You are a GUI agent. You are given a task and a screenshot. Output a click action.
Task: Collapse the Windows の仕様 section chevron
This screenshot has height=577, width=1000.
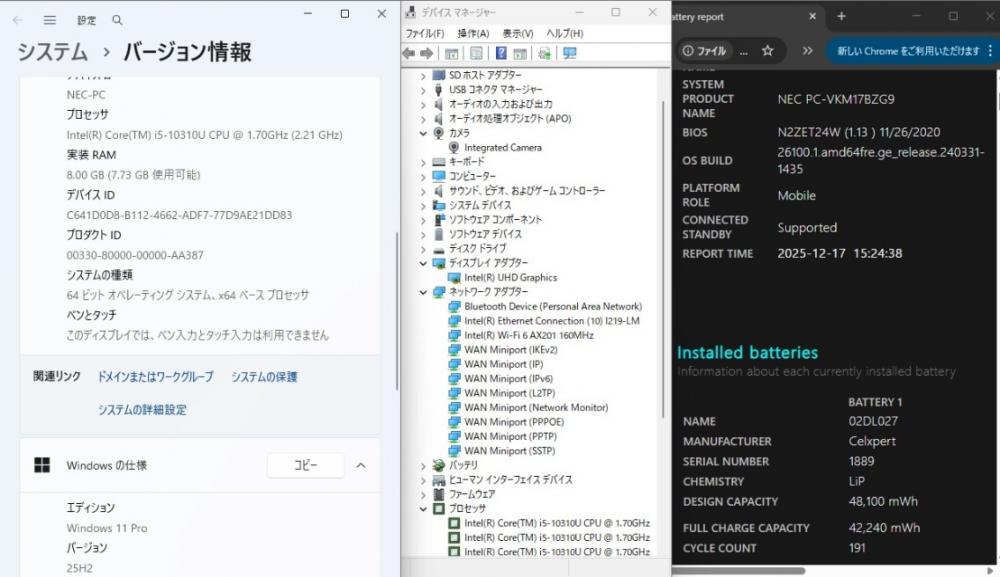coord(361,465)
